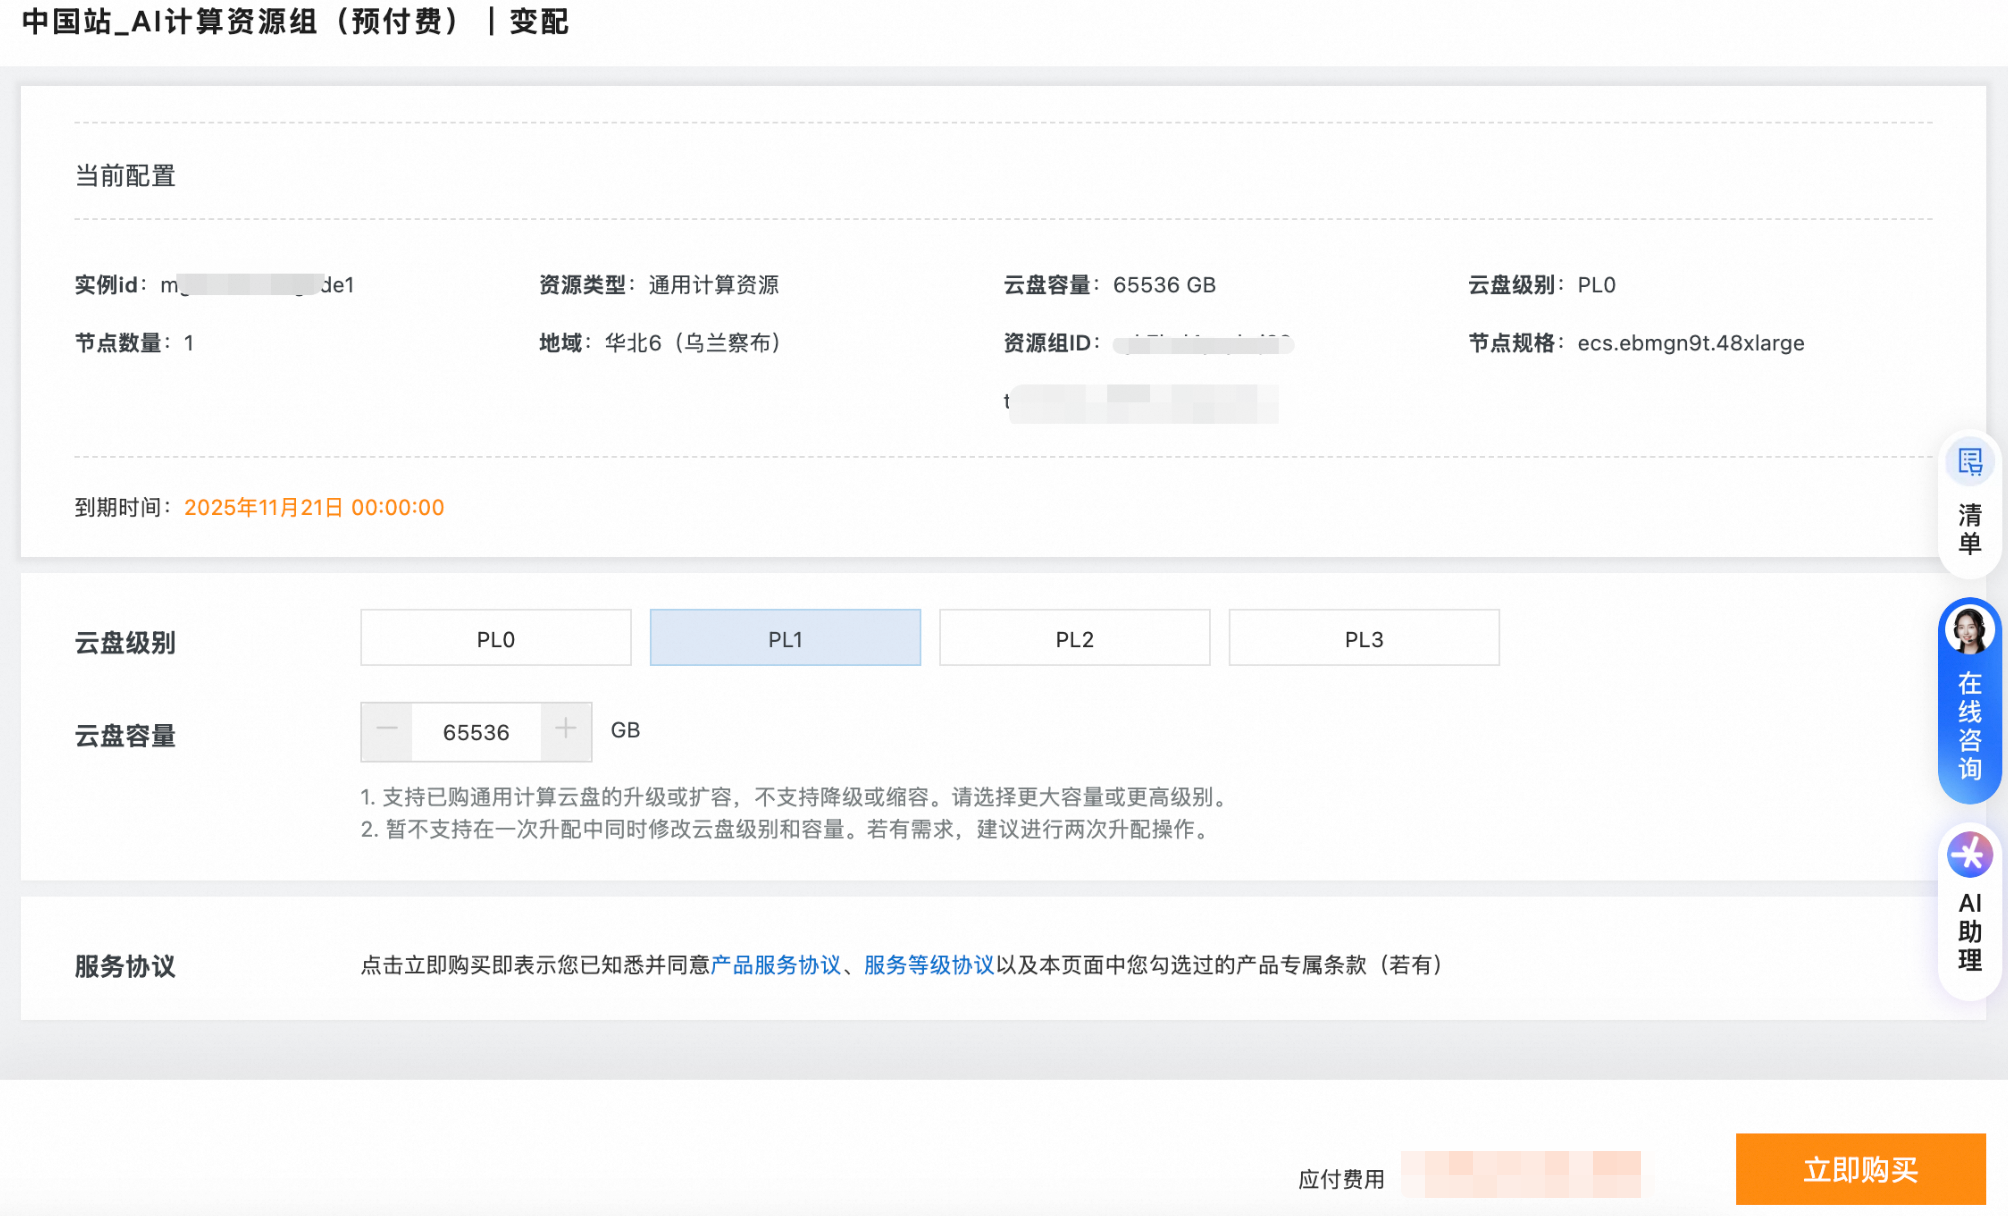Click the AI助理 text label

1969,932
